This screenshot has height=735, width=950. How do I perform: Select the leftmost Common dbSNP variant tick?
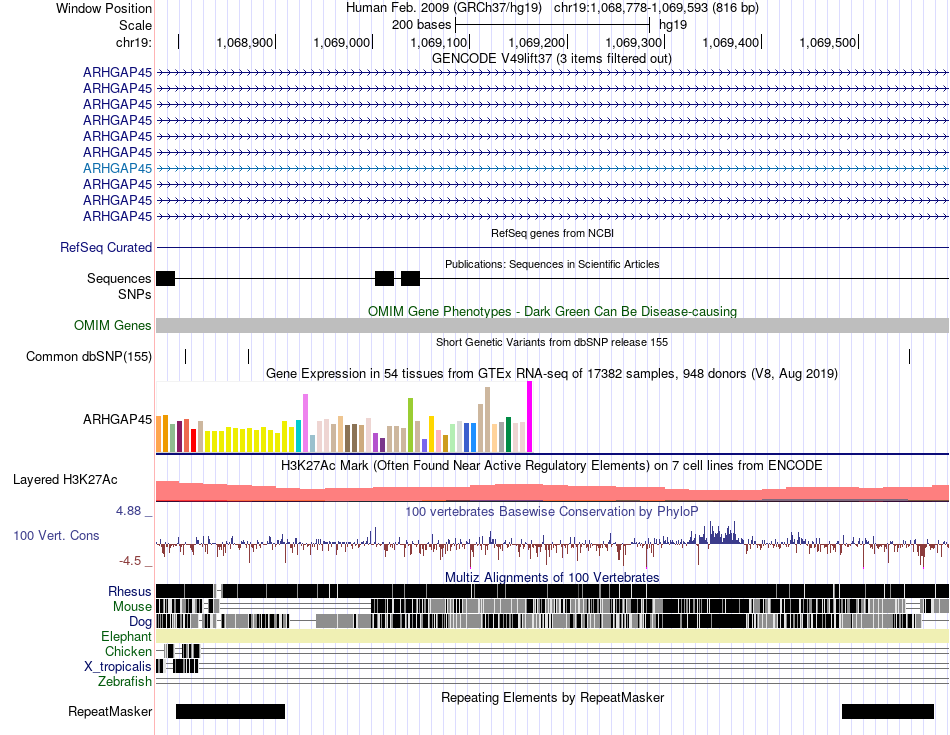click(185, 356)
